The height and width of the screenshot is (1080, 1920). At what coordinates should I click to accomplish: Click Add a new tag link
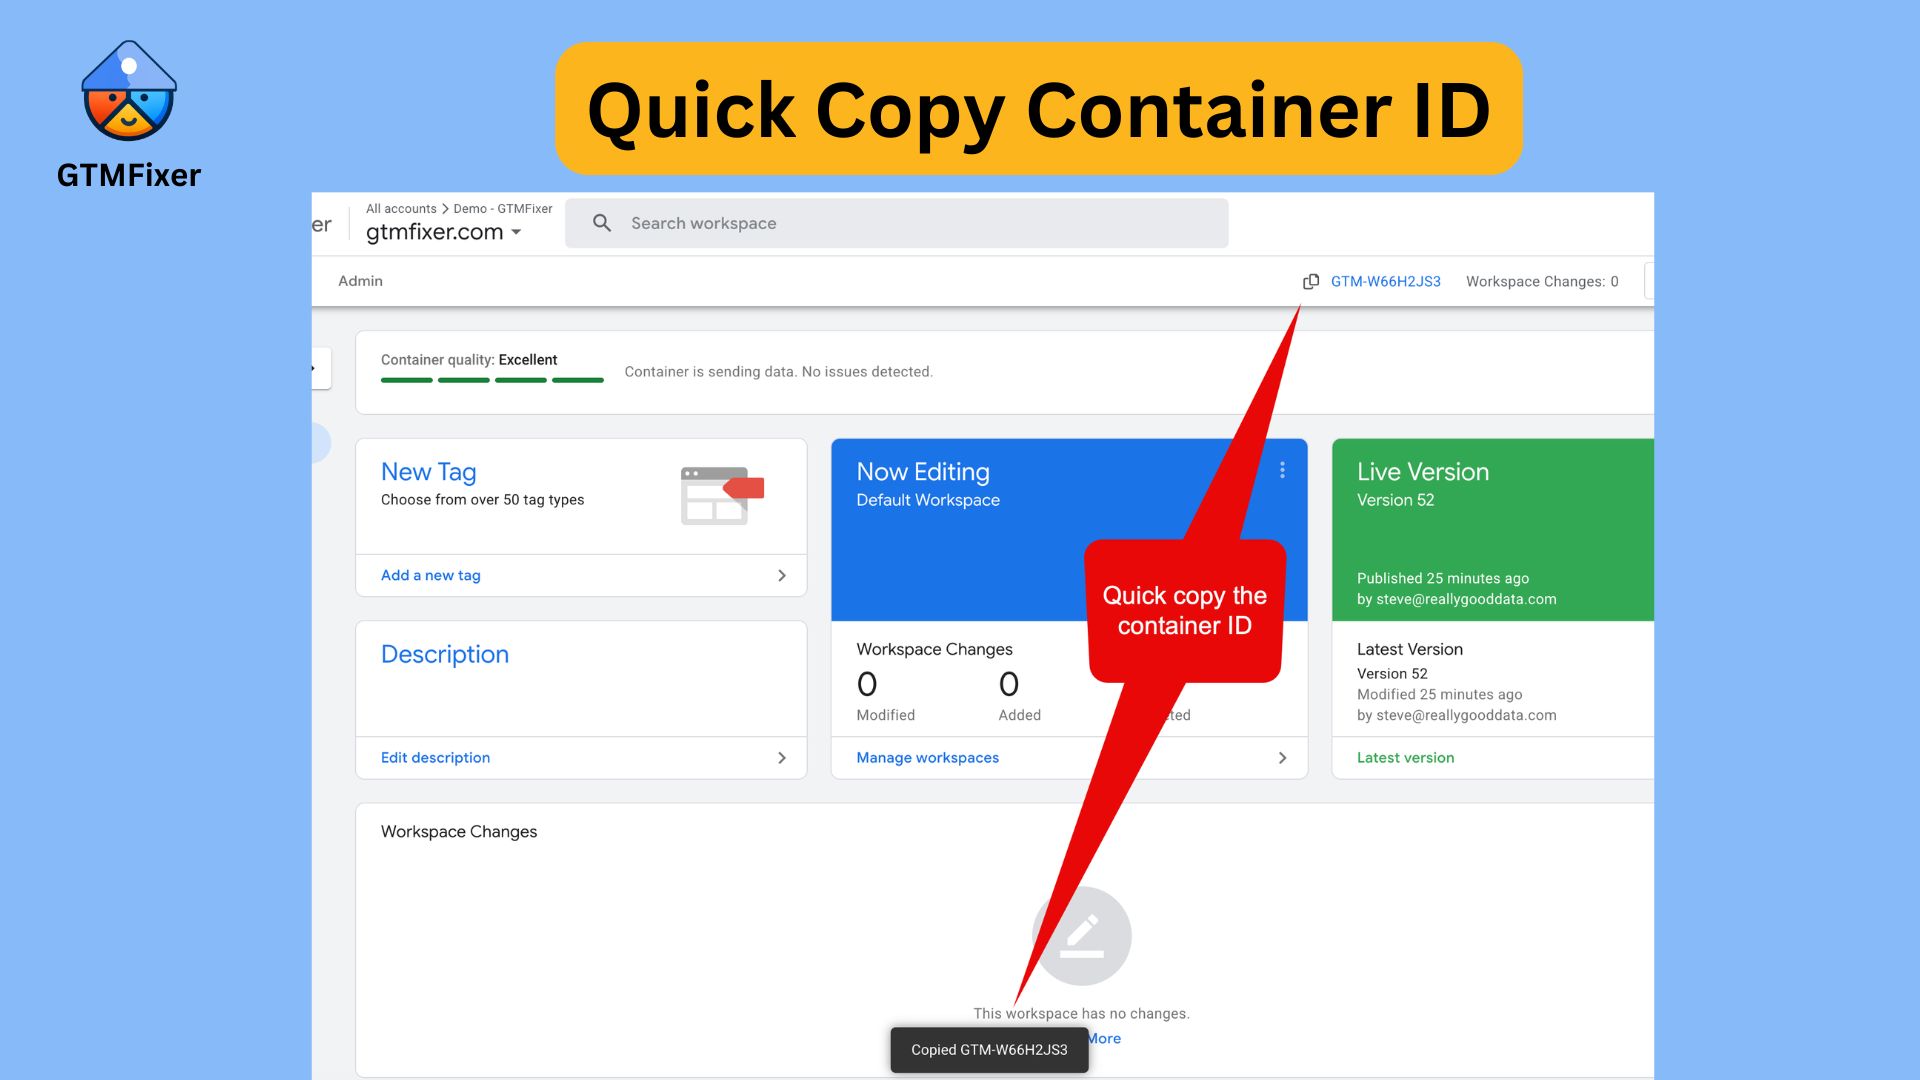tap(430, 575)
